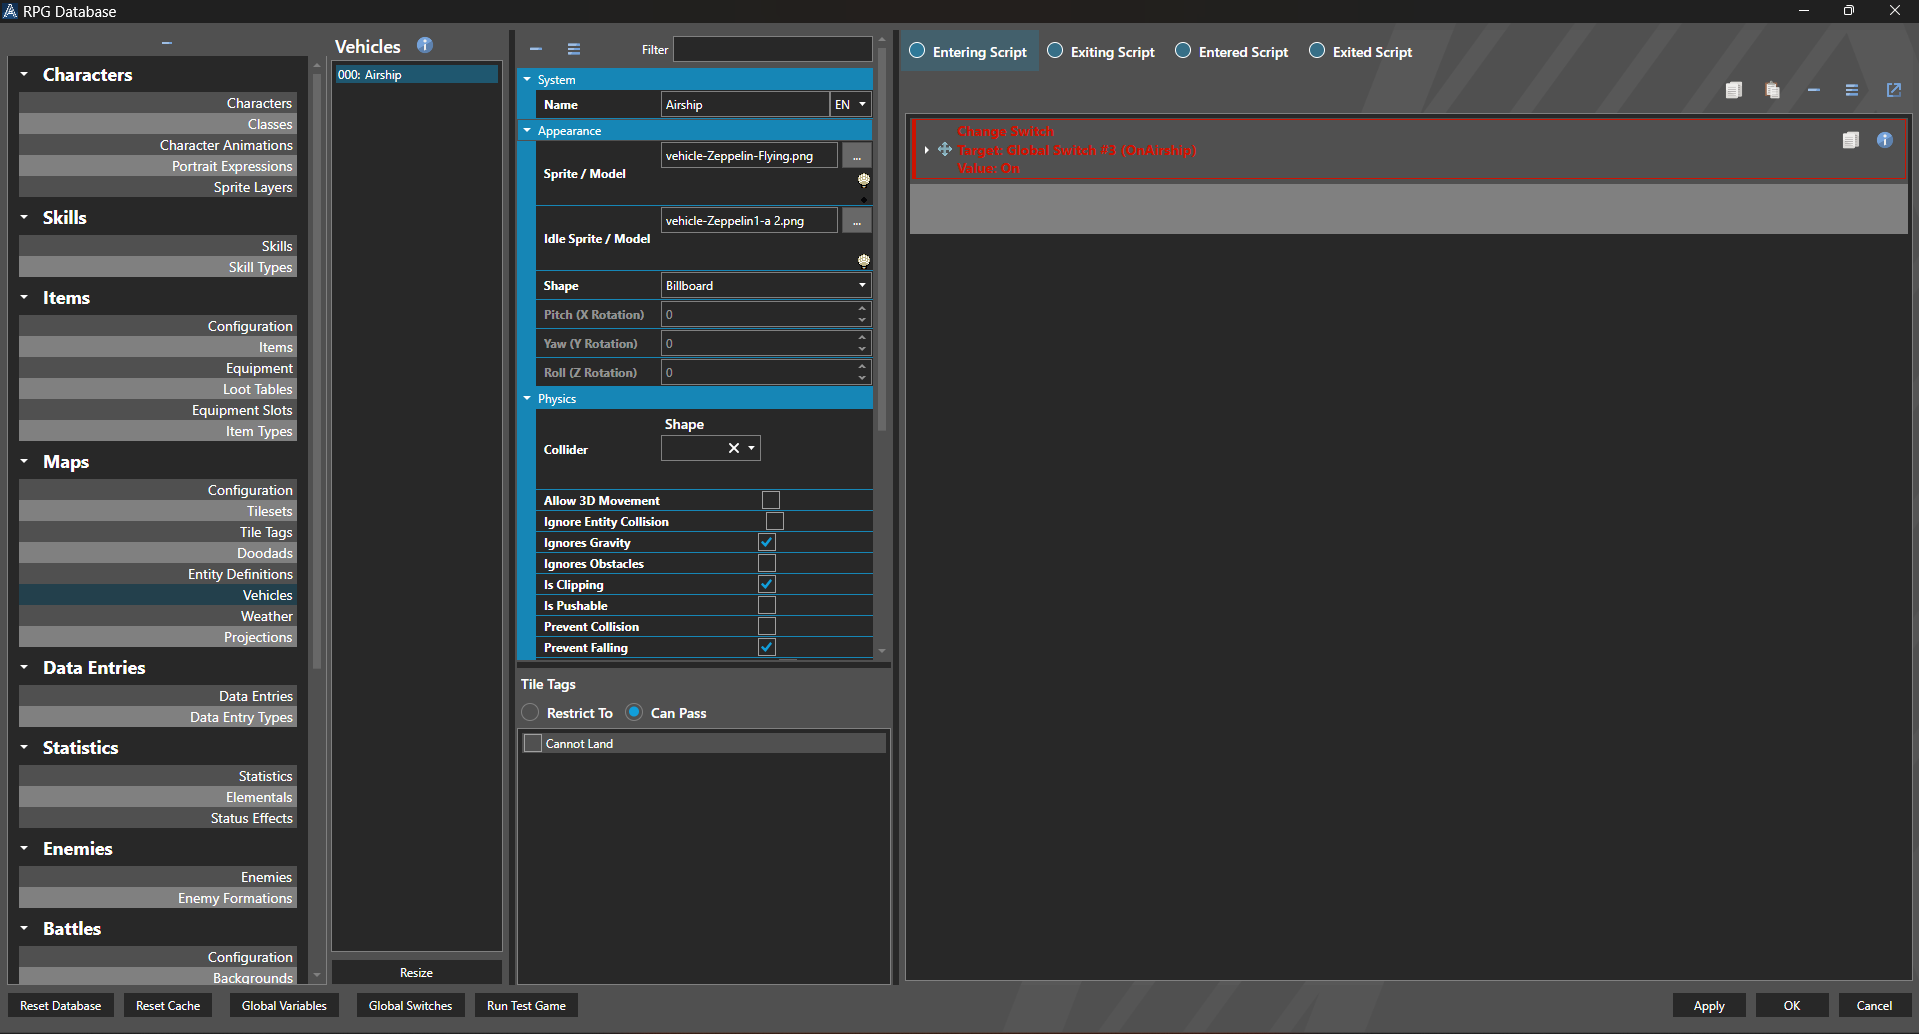
Task: Click the copy icon in script toolbar
Action: point(1733,90)
